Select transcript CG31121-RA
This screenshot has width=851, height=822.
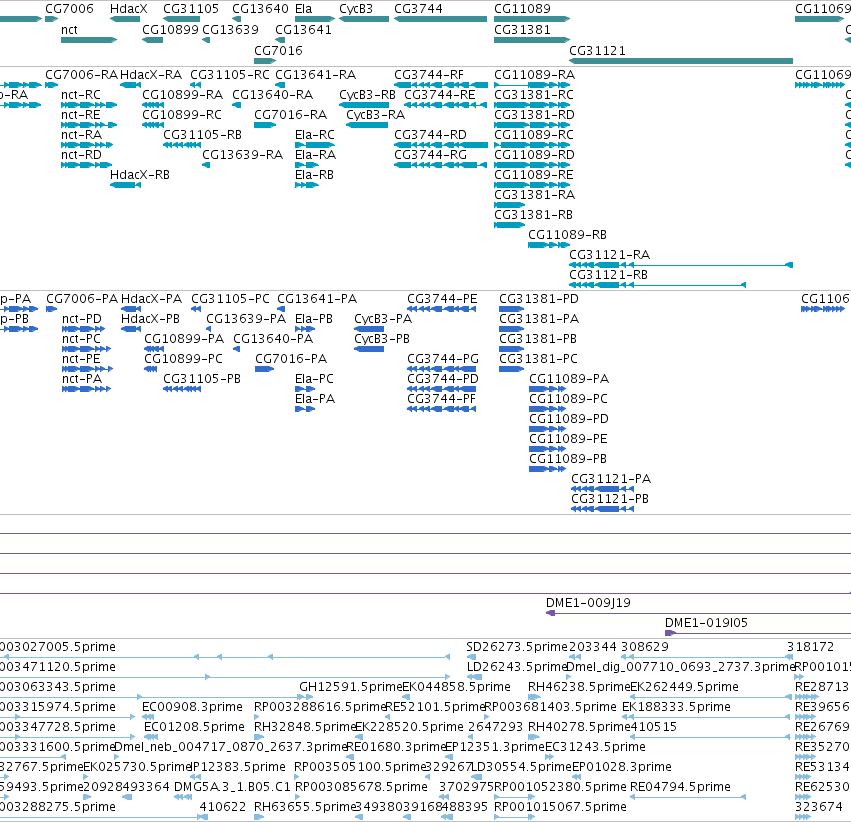[x=681, y=265]
